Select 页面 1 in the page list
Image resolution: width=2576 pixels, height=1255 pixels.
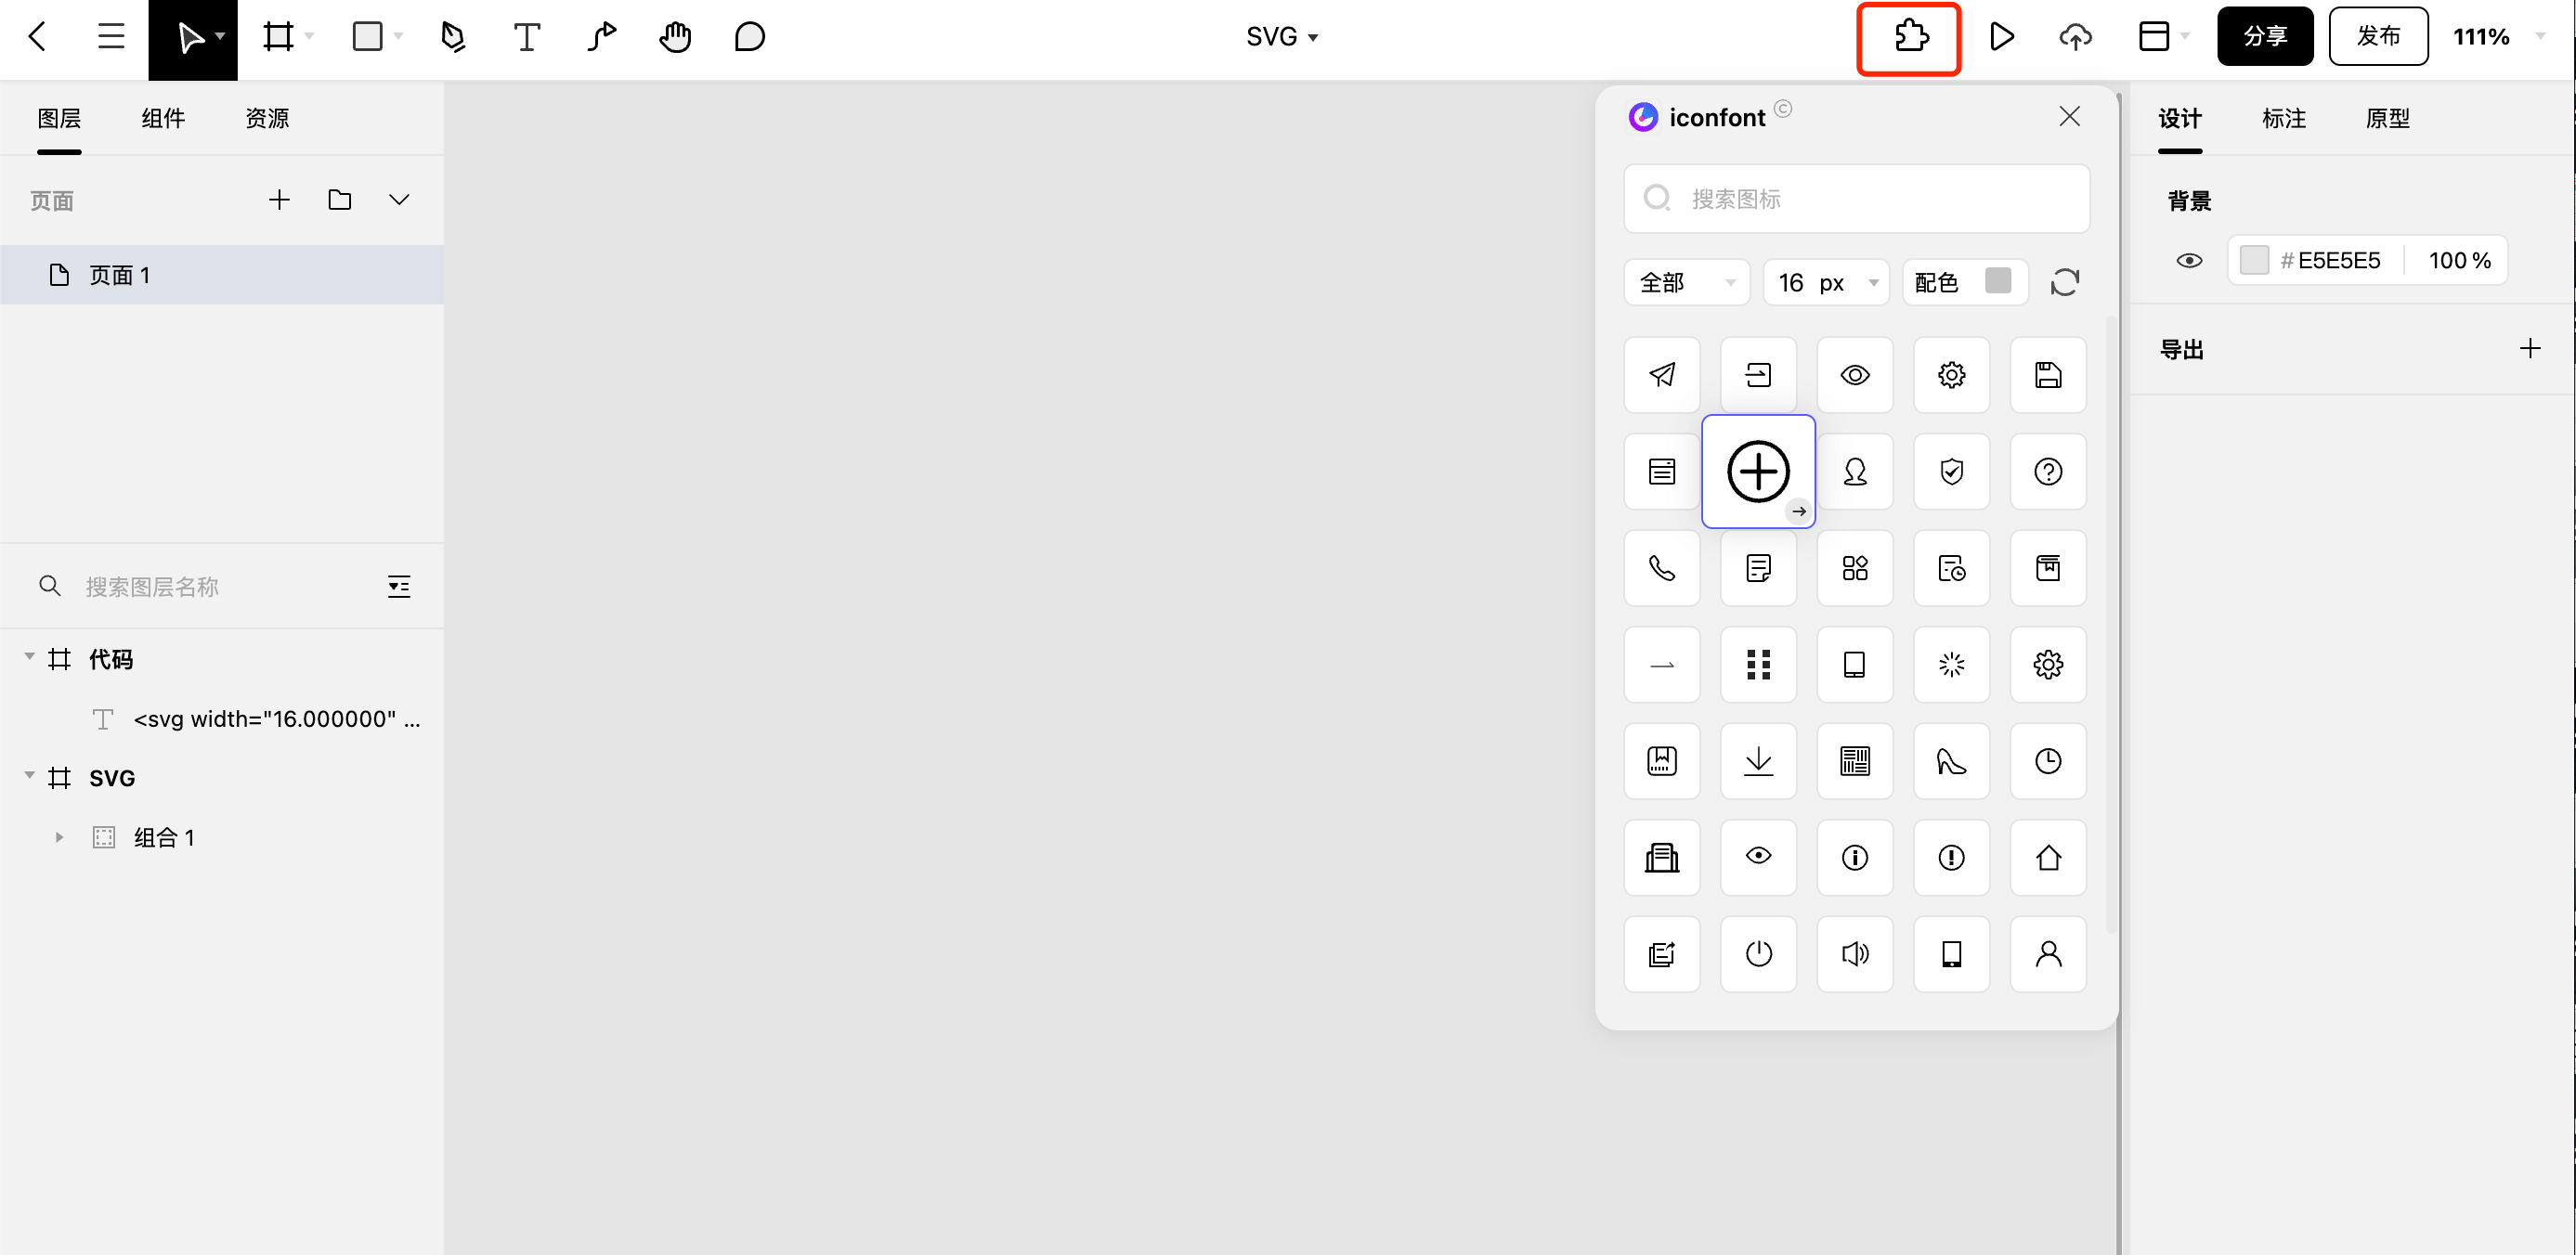tap(222, 275)
